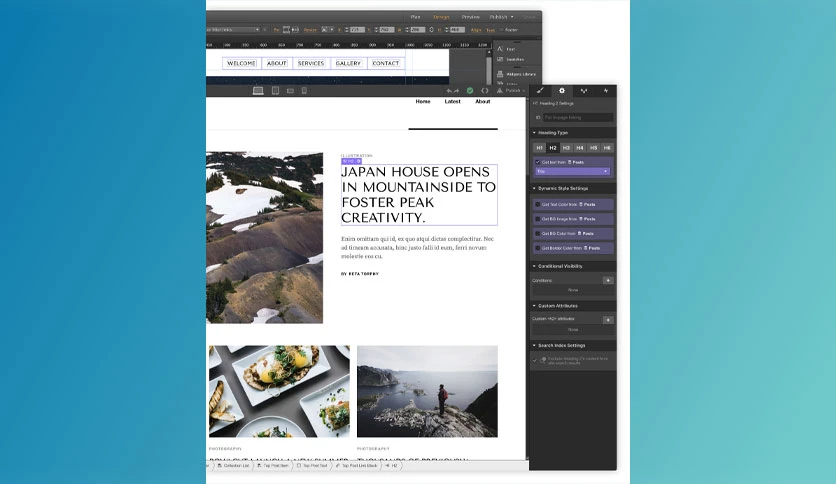This screenshot has width=836, height=484.
Task: Add a condition with plus button
Action: [608, 280]
